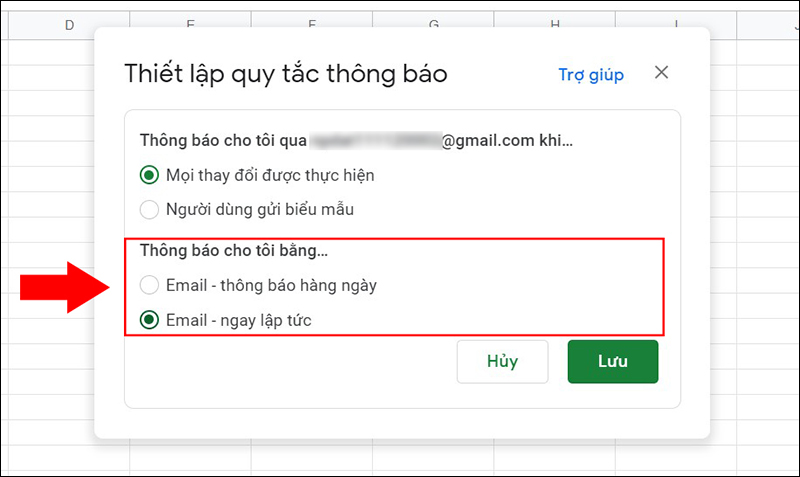This screenshot has width=800, height=477.
Task: Close the notification rules dialog with X
Action: click(x=661, y=73)
